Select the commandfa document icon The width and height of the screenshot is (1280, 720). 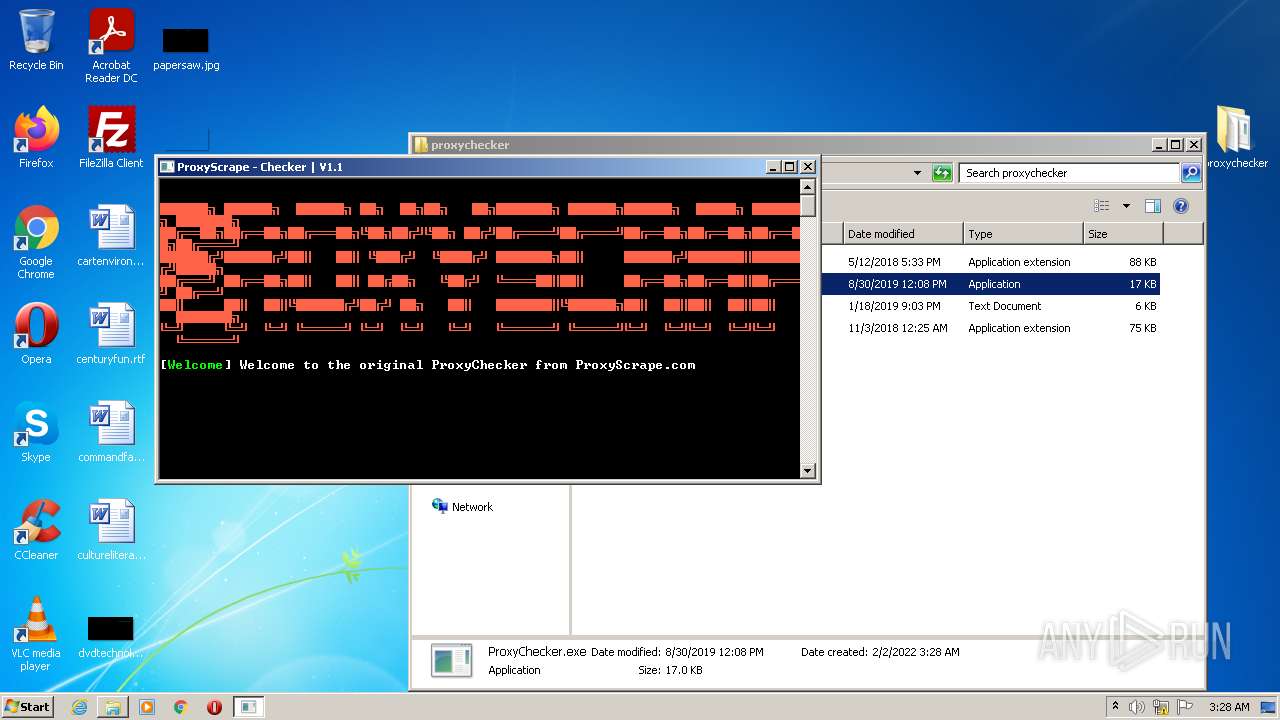click(x=111, y=431)
